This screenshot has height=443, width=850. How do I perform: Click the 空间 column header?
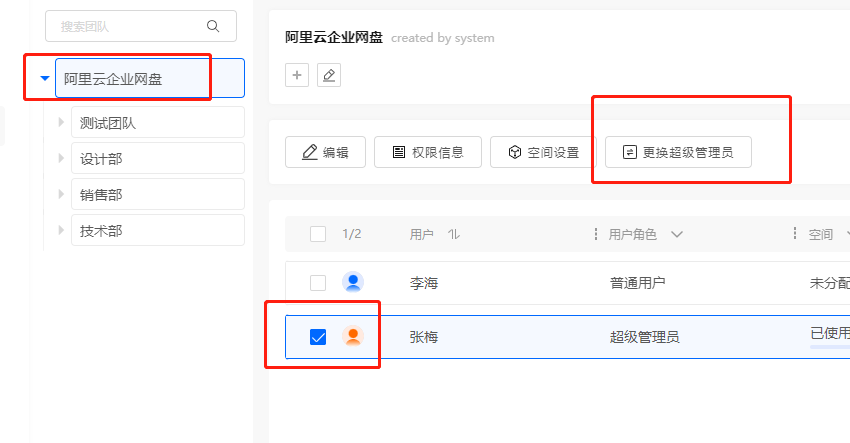(x=821, y=234)
